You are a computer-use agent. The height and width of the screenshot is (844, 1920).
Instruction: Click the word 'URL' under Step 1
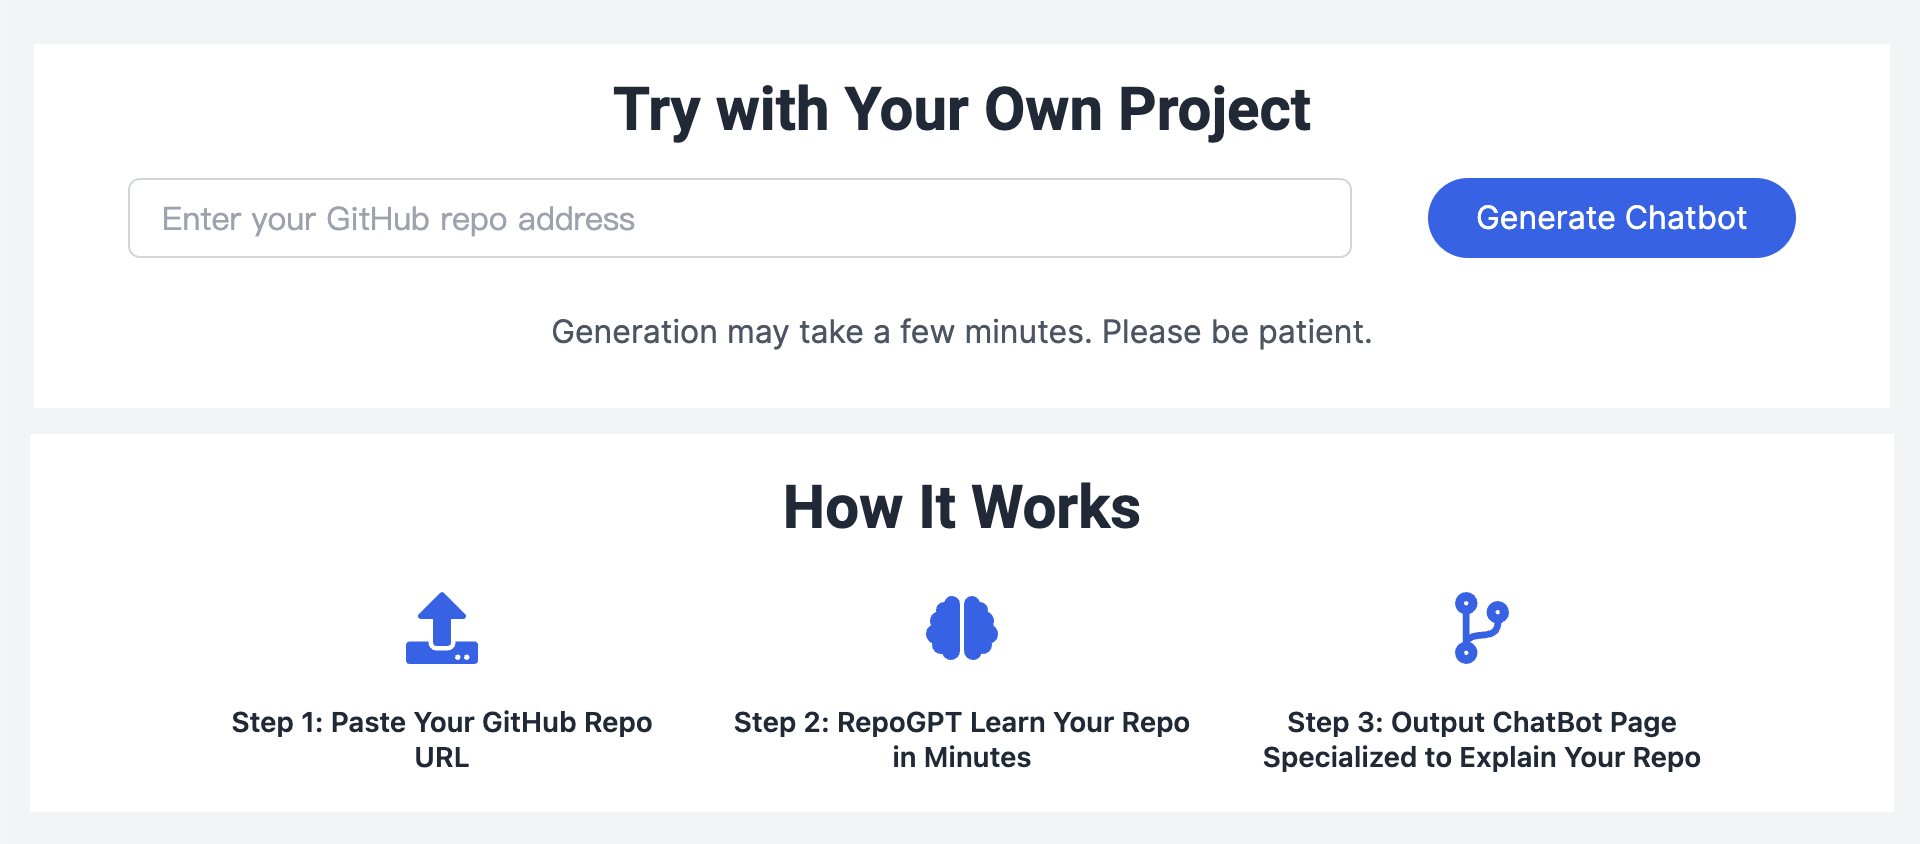441,757
